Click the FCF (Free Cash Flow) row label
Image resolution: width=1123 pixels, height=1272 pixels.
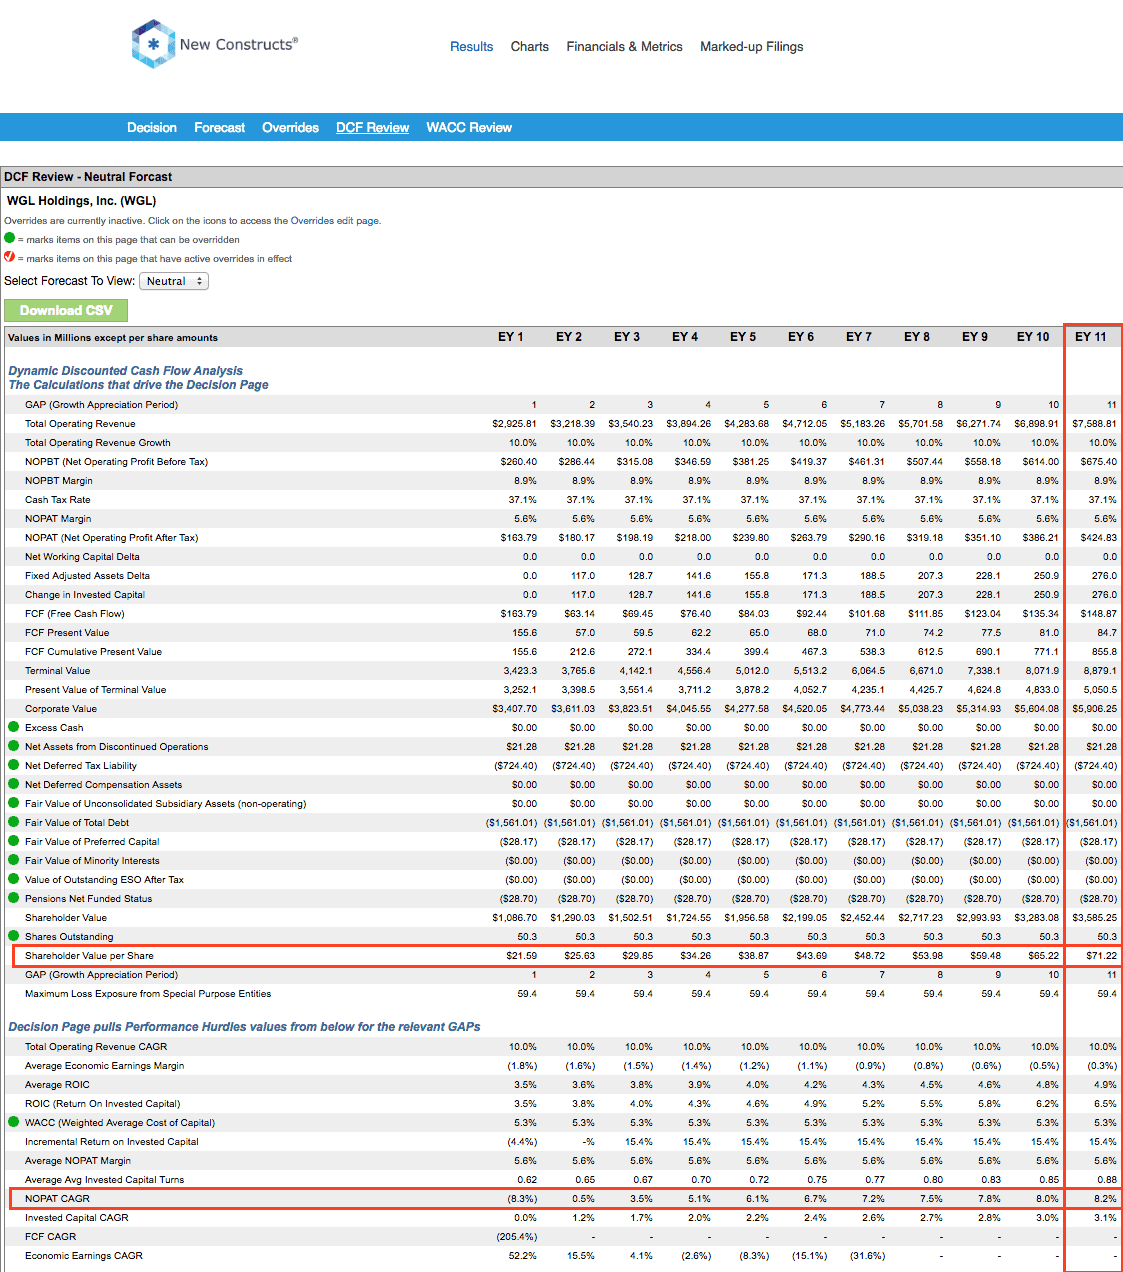pos(75,613)
